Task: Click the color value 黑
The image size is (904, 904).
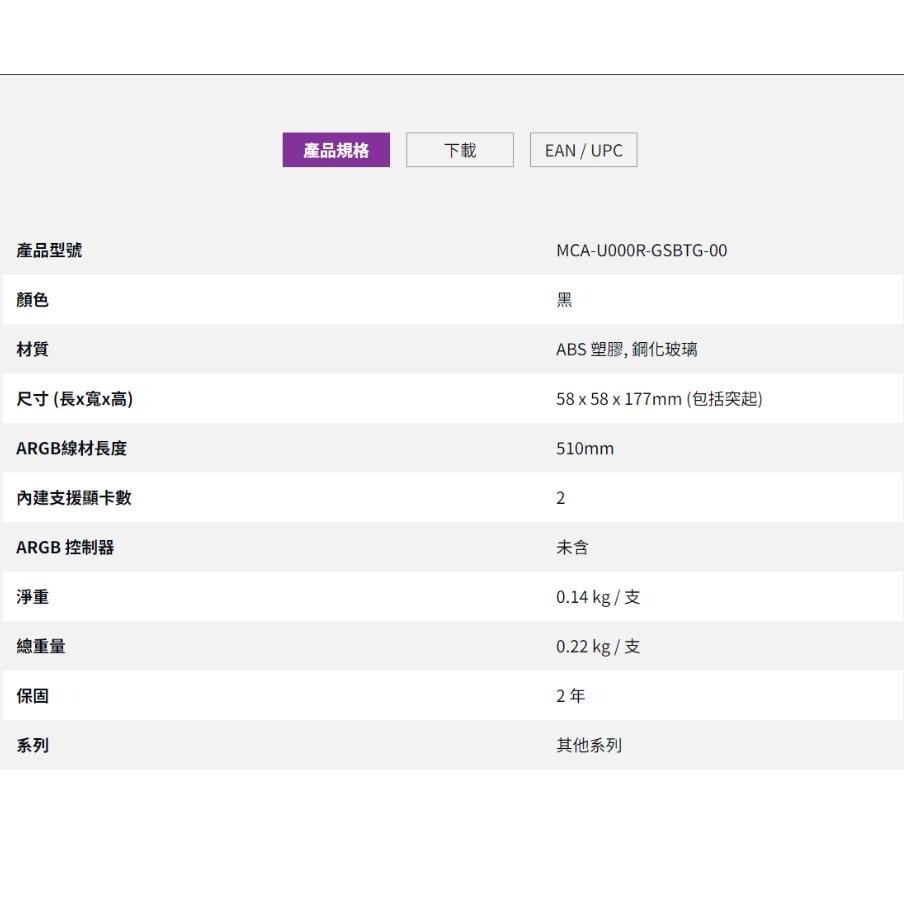Action: click(560, 300)
